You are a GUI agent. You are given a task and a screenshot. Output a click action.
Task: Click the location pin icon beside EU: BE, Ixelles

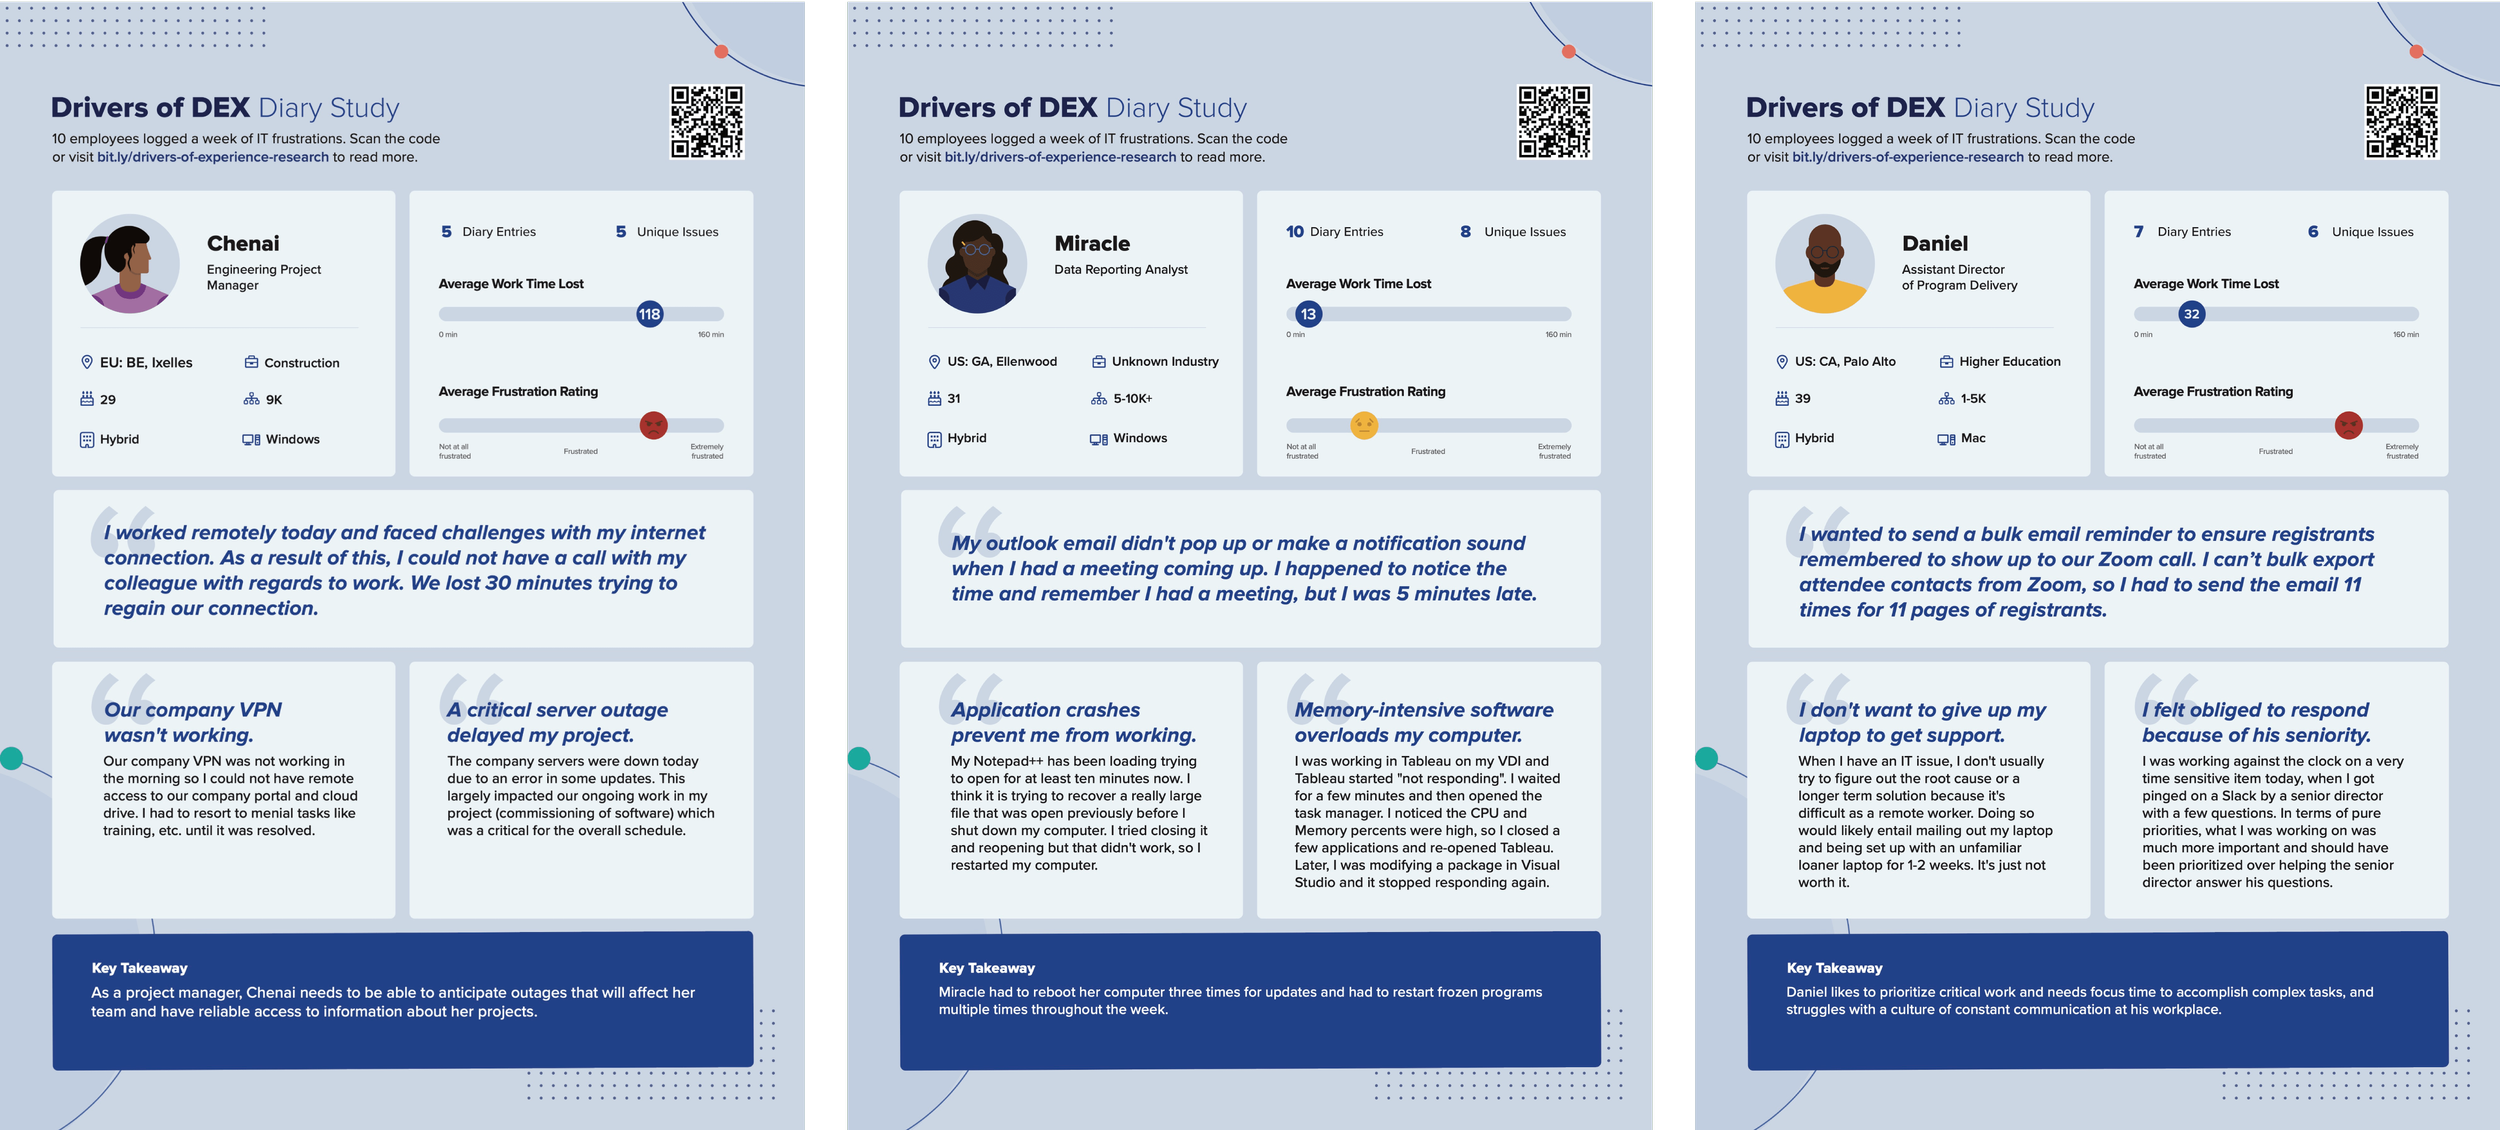pos(87,362)
